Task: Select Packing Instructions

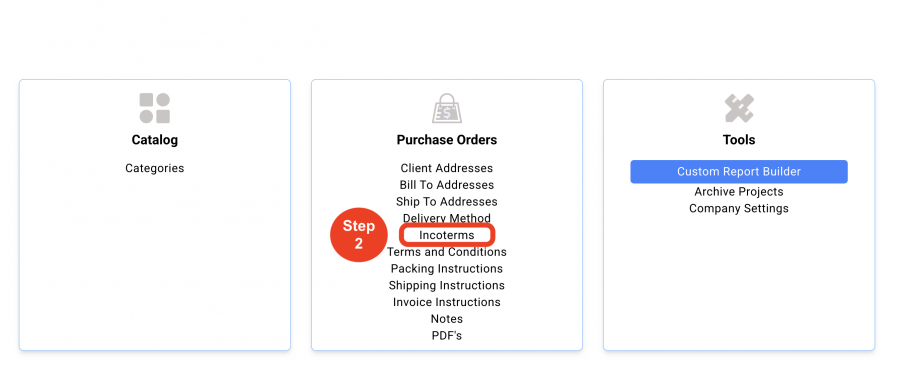Action: 447,269
